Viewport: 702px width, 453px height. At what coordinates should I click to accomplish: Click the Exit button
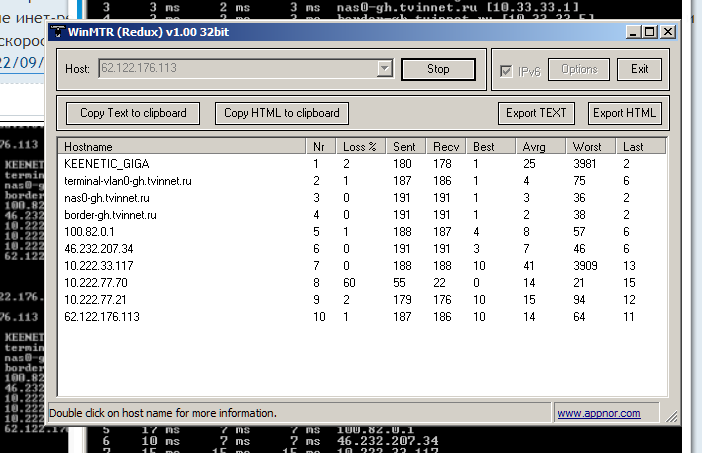[x=639, y=69]
